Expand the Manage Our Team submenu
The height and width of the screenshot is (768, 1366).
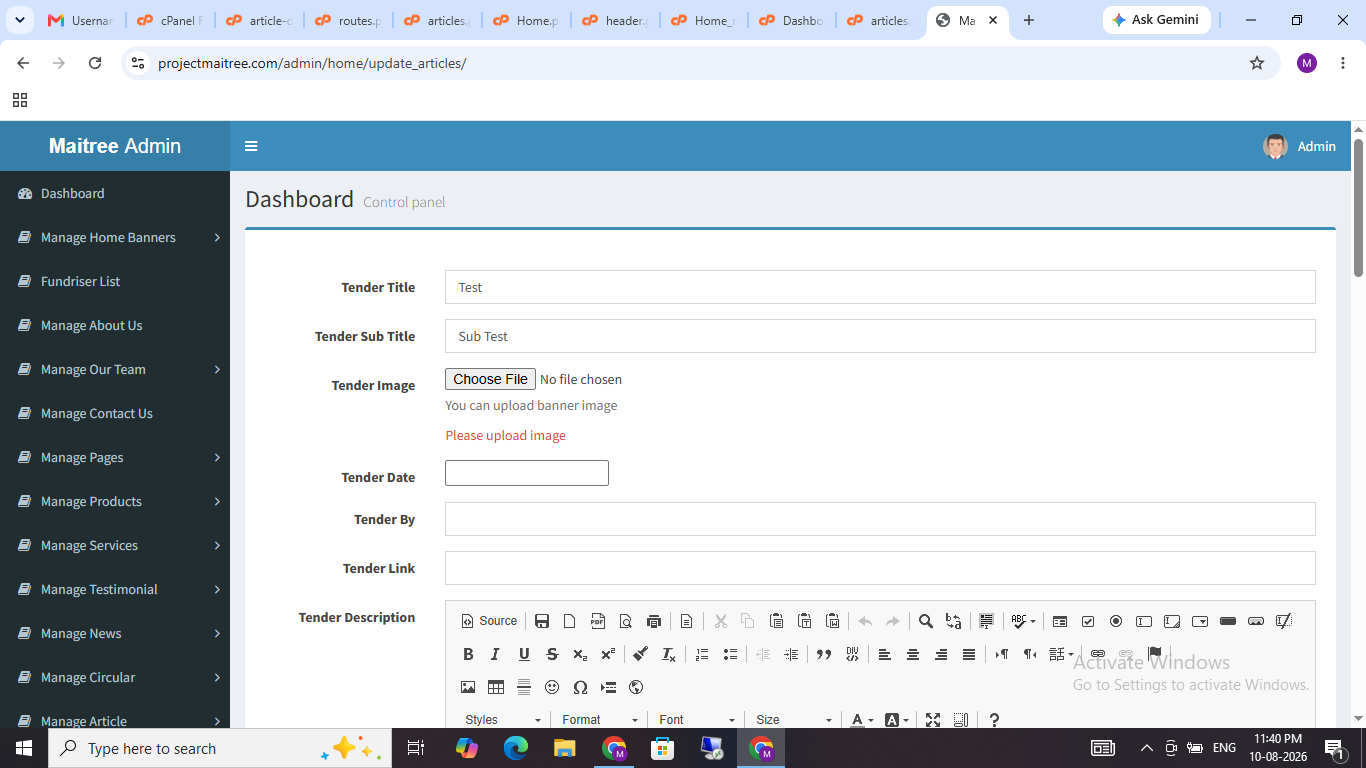point(115,369)
